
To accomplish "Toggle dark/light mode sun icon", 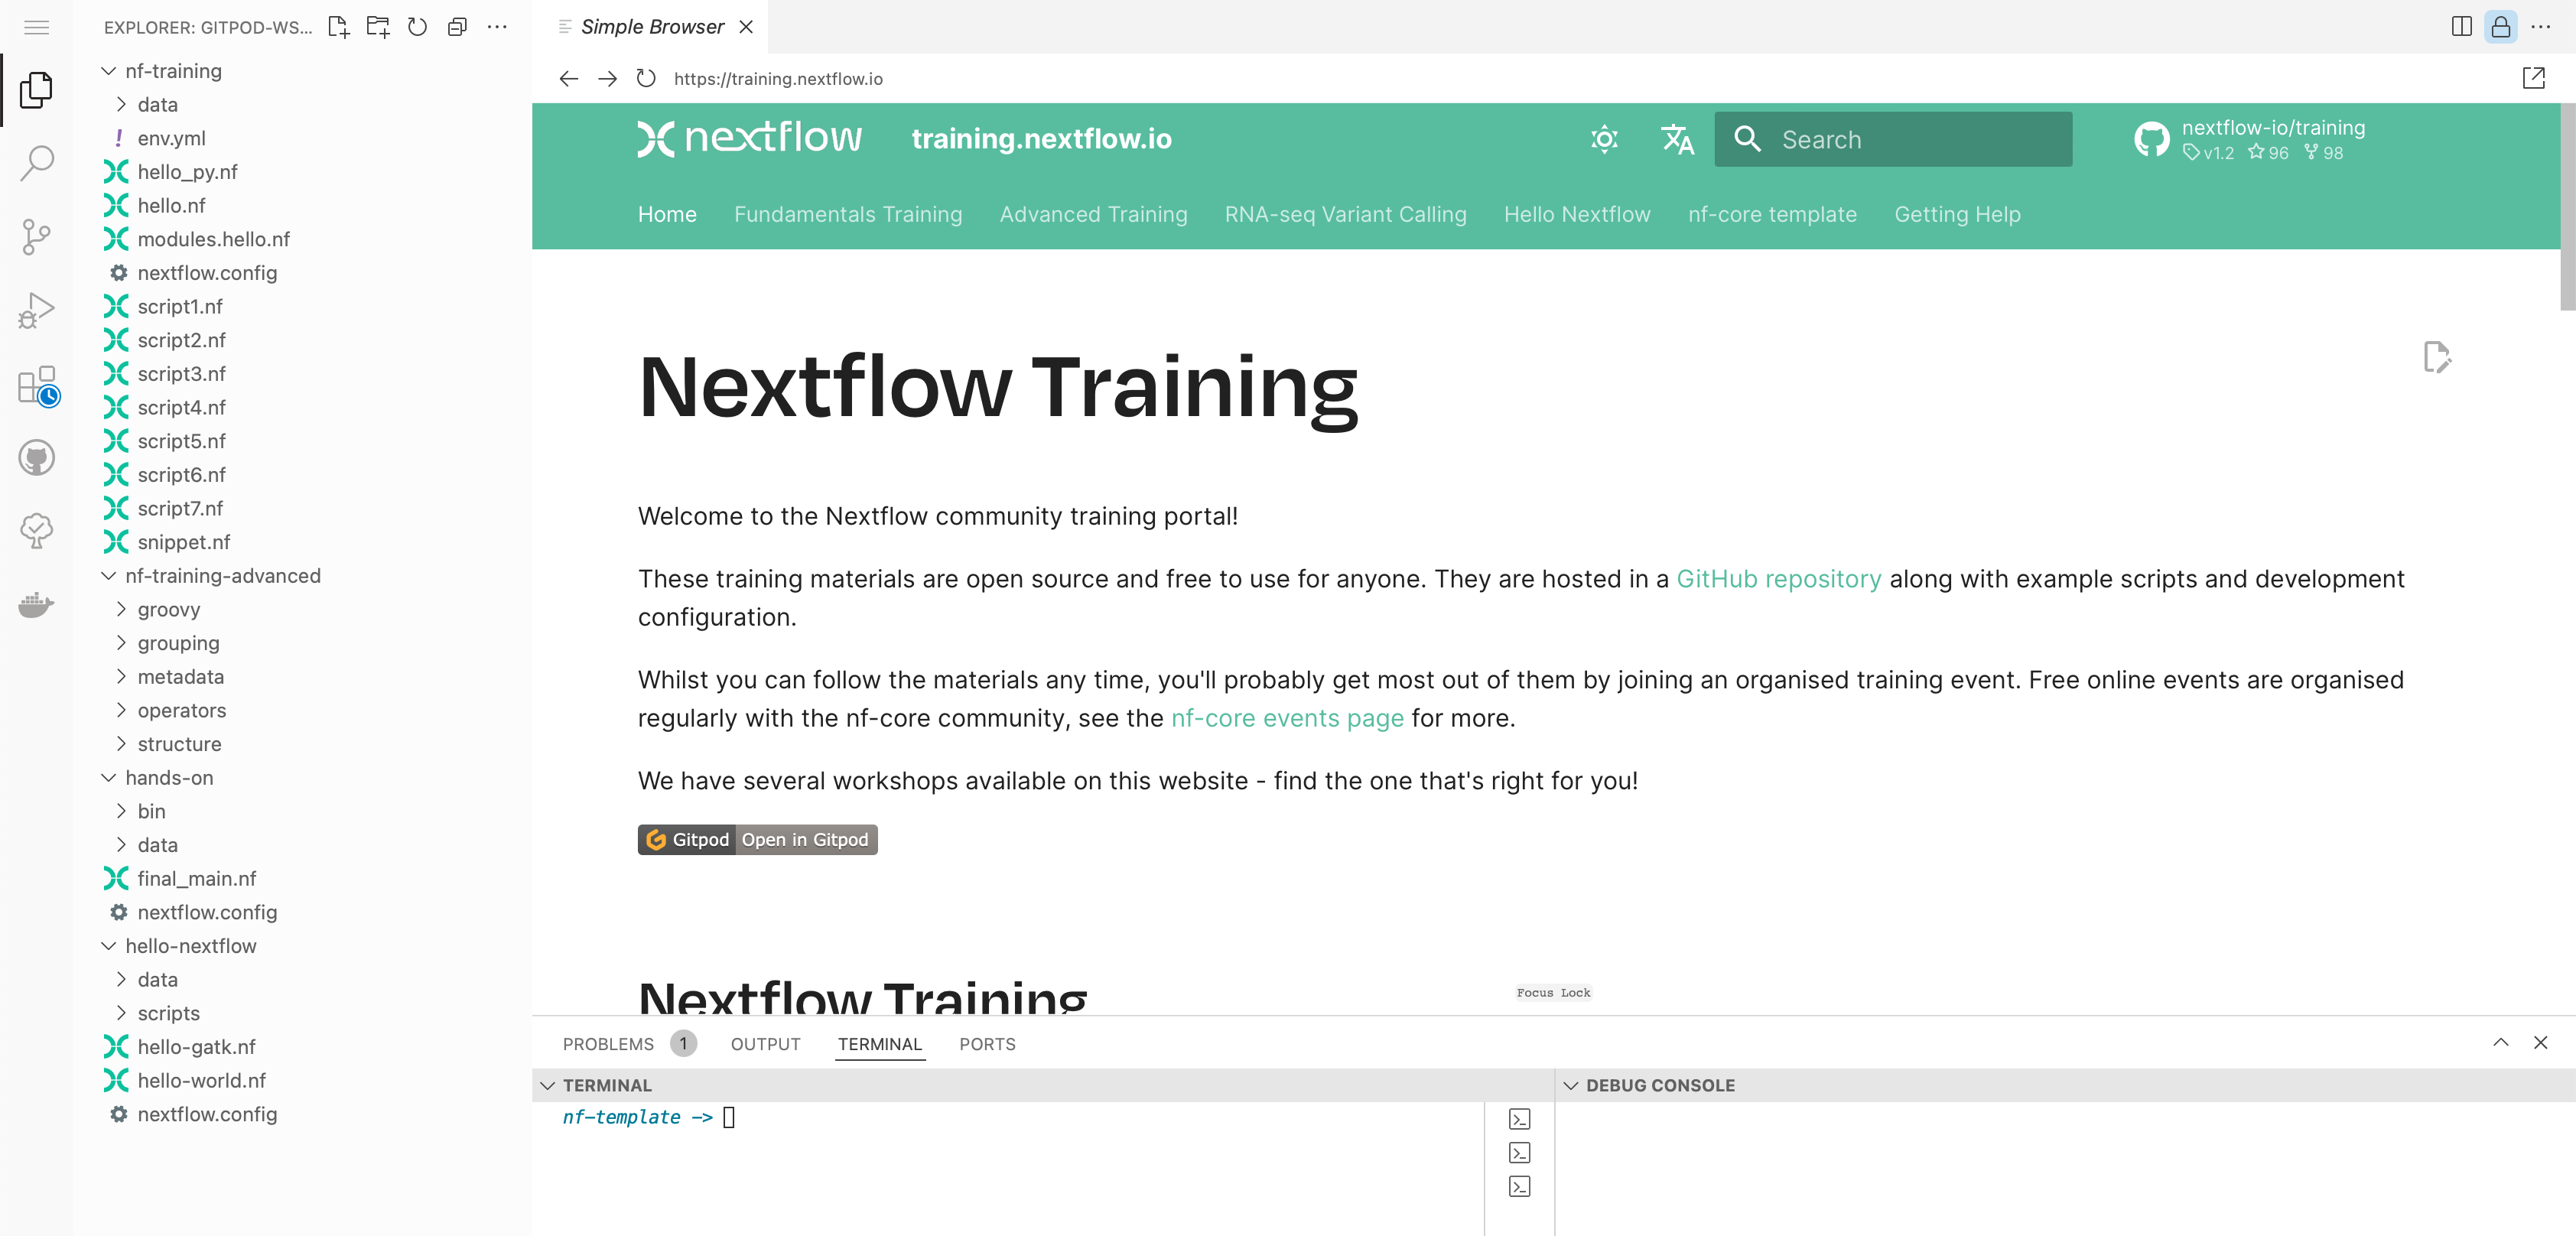I will point(1605,138).
